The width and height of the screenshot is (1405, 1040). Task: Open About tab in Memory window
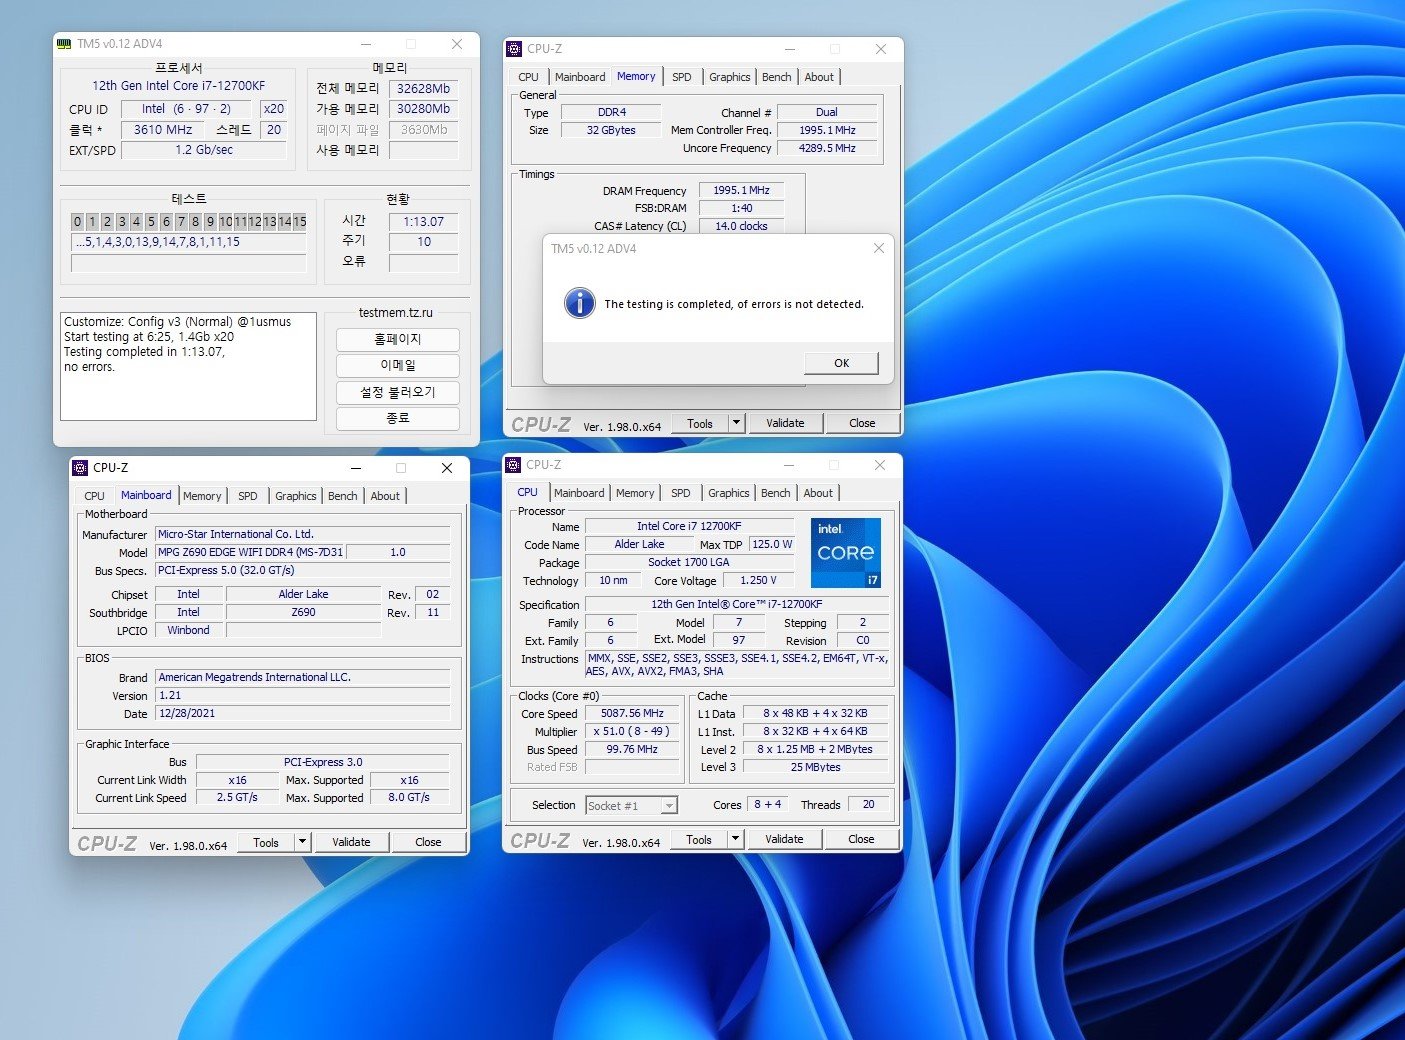[x=819, y=77]
